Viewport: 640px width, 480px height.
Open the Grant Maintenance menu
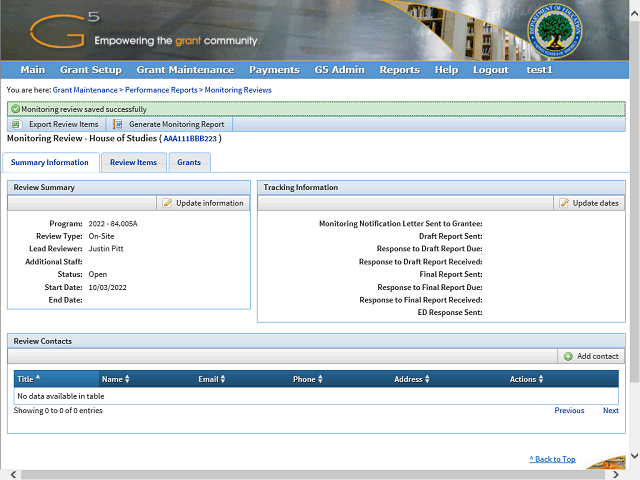click(185, 70)
